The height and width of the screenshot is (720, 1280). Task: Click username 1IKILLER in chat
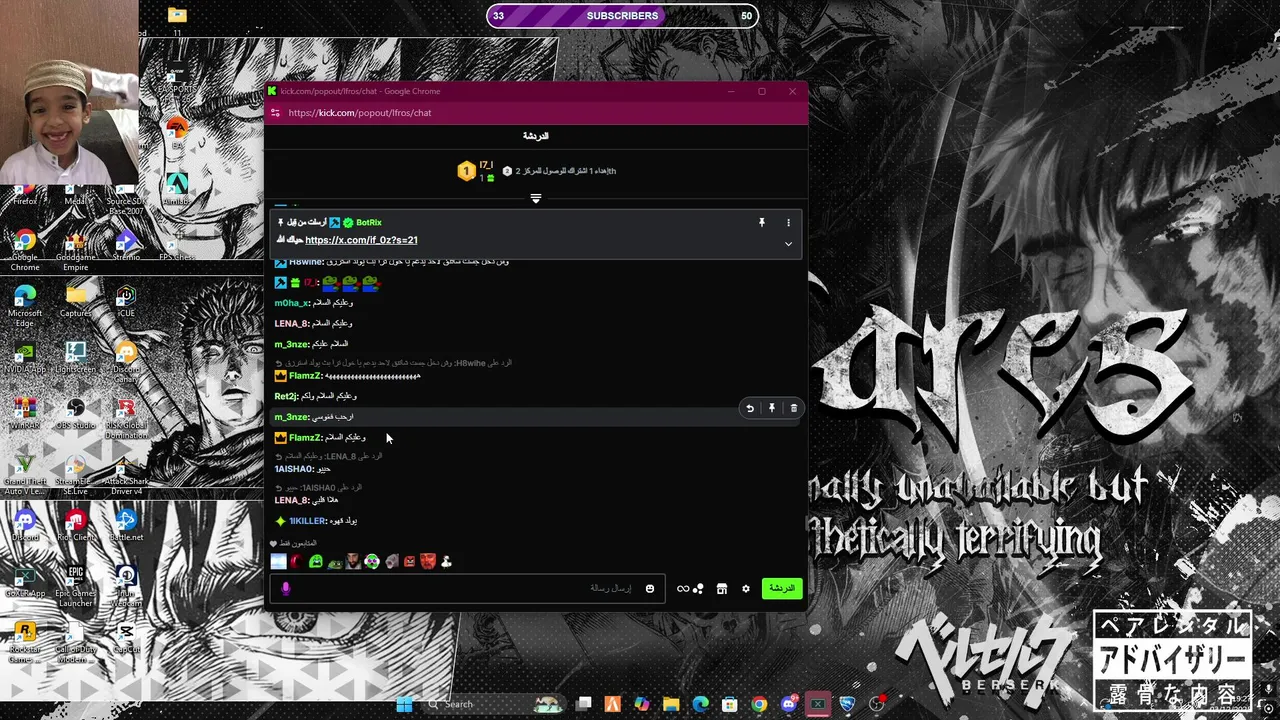point(308,521)
